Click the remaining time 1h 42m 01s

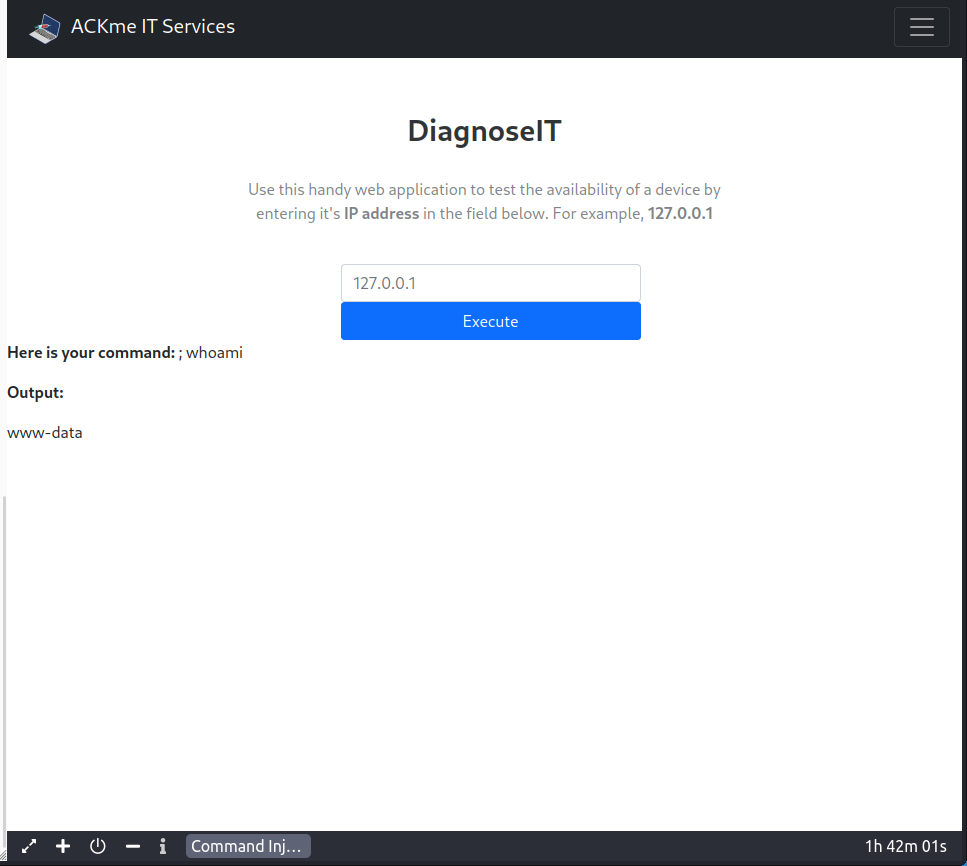click(905, 846)
